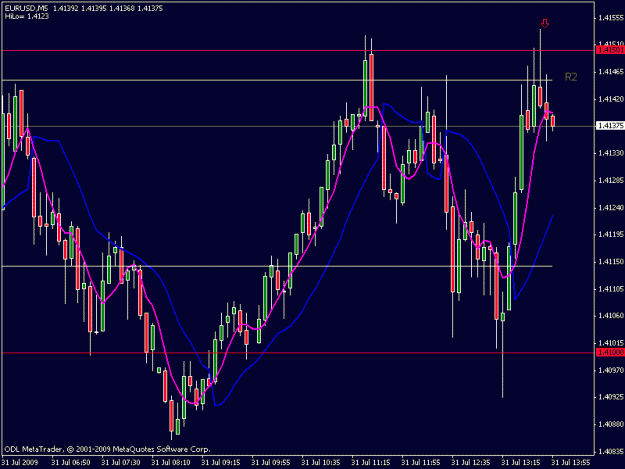The height and width of the screenshot is (469, 625).
Task: Click the red down-arrow sell signal marker
Action: 545,24
